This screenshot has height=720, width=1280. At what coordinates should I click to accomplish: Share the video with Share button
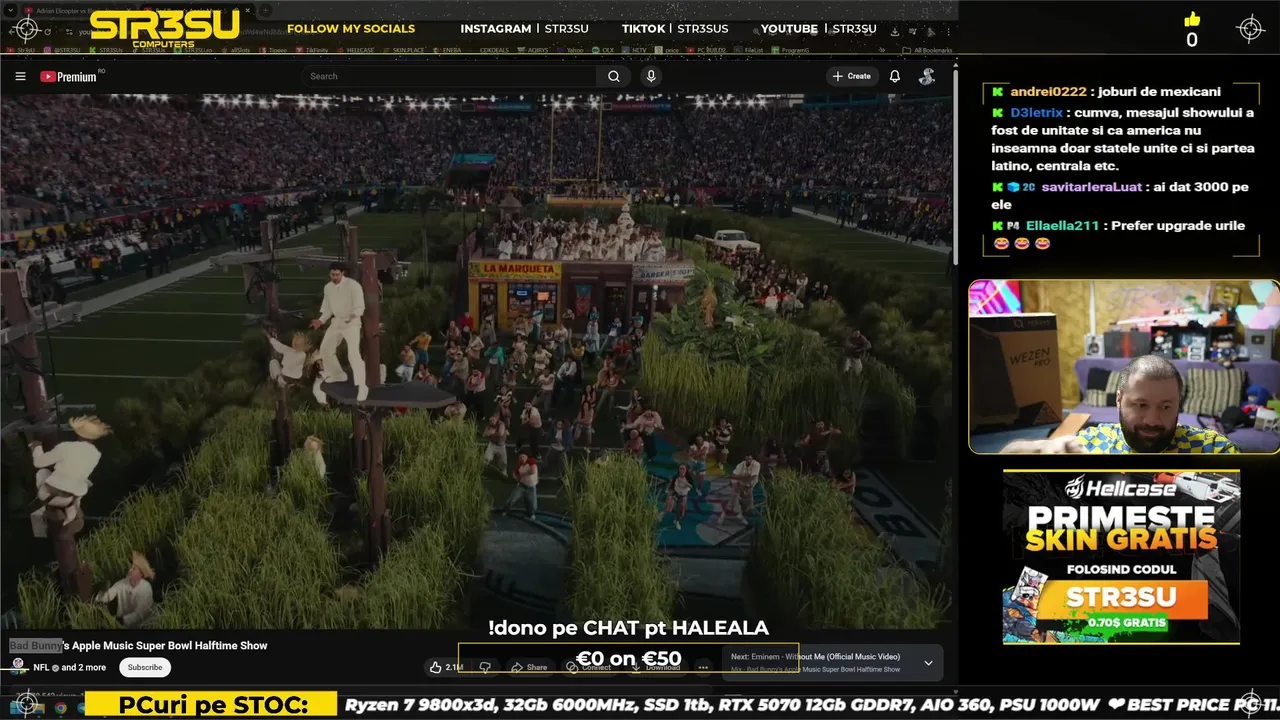click(529, 667)
